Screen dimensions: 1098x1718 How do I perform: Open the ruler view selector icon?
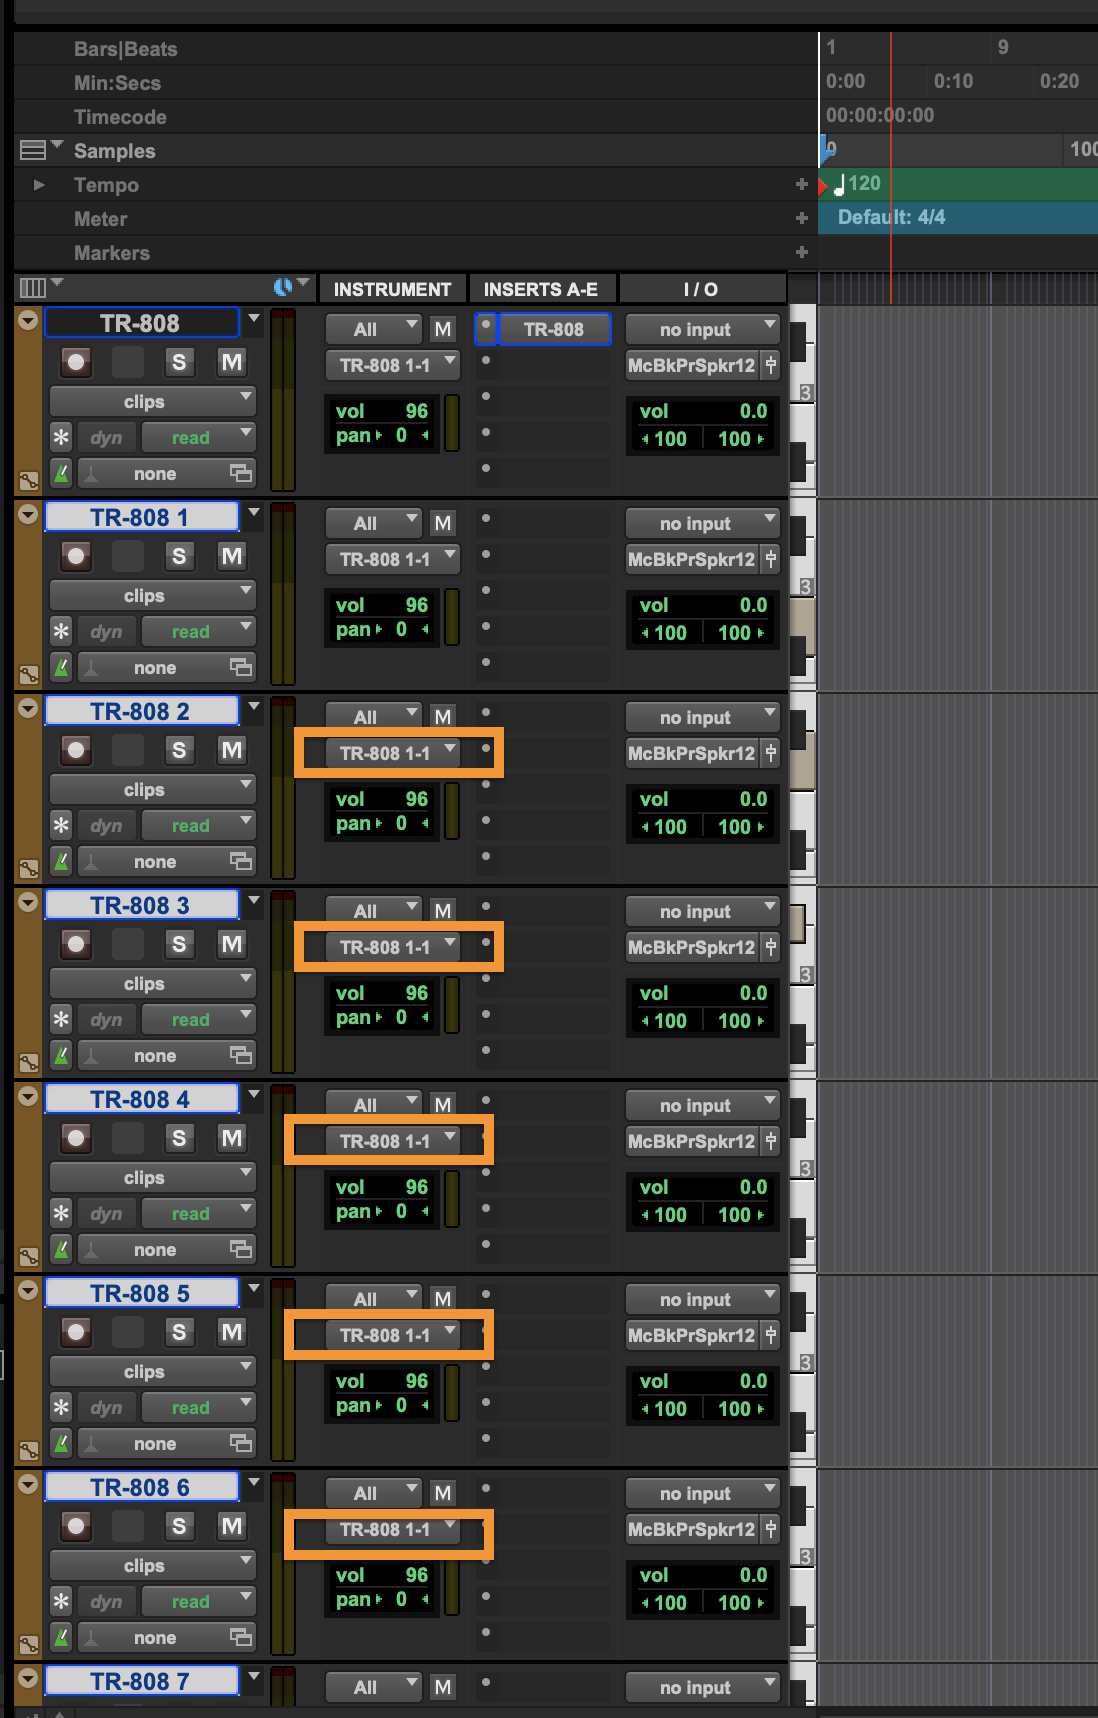33,150
